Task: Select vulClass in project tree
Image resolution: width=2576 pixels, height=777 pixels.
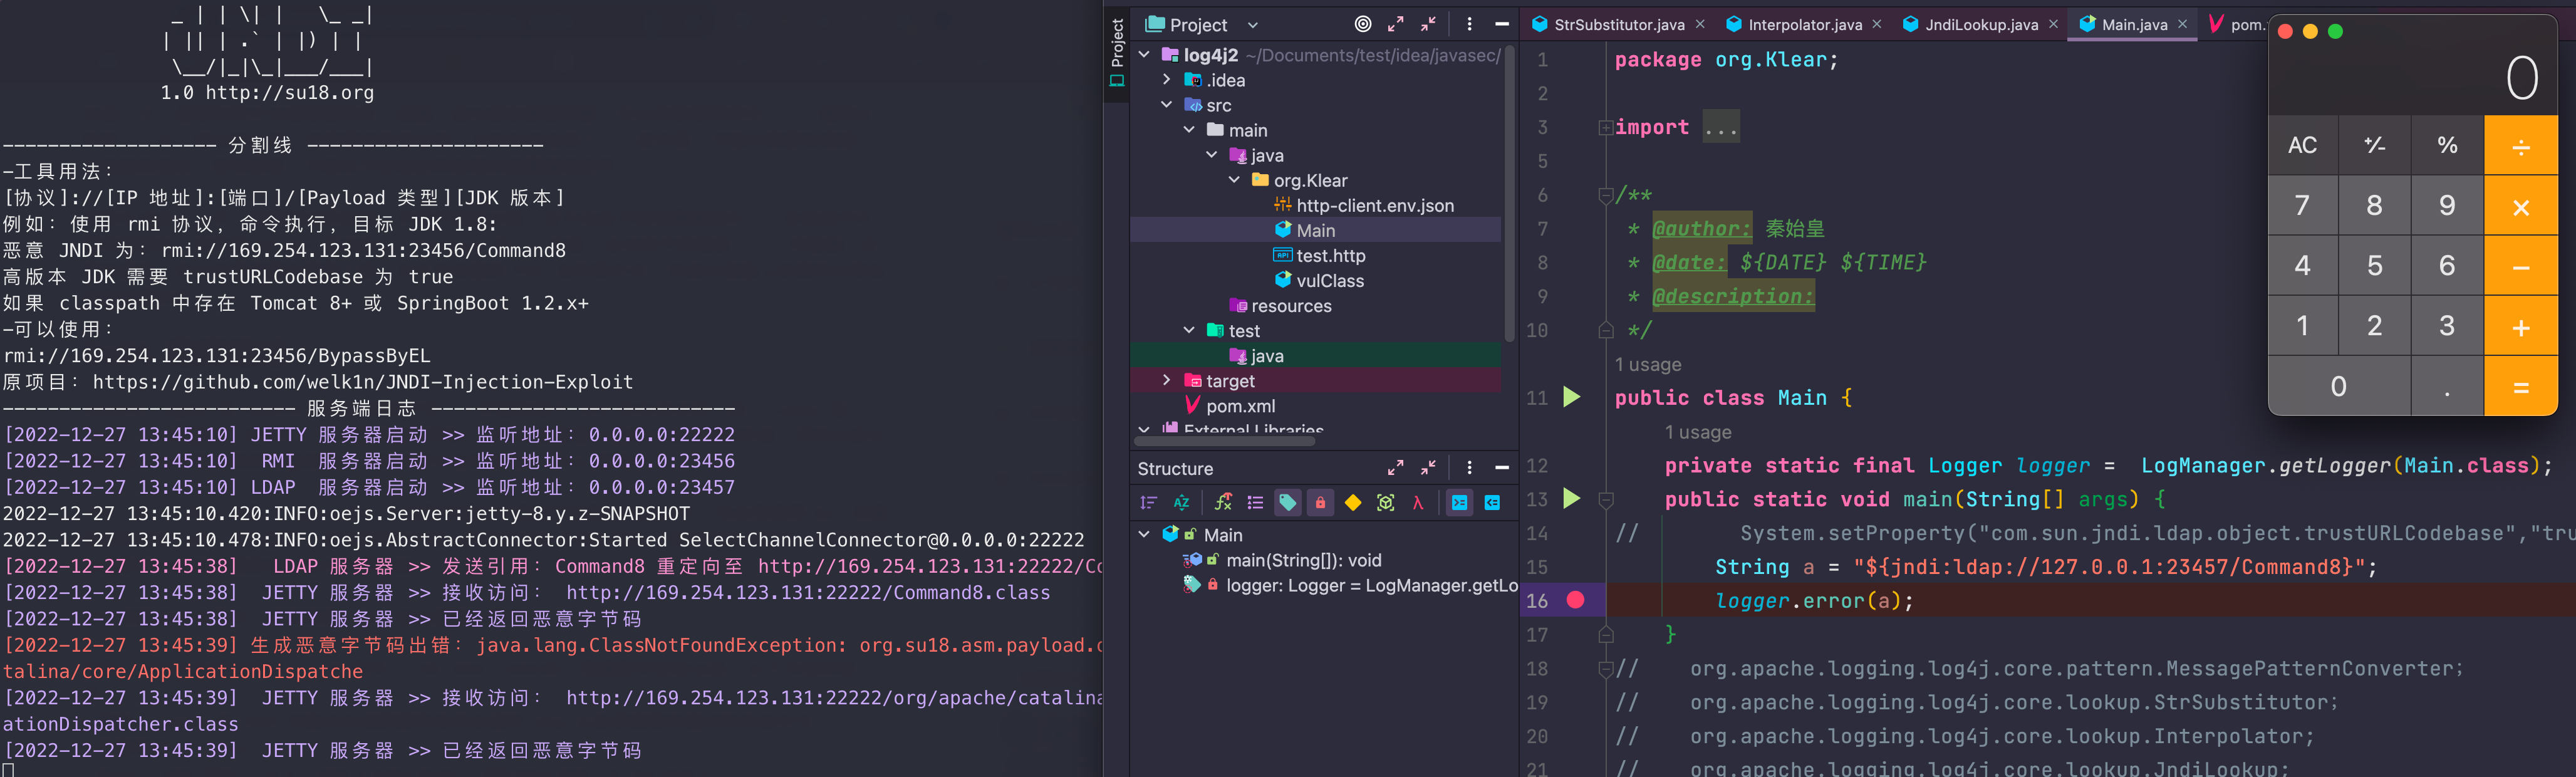Action: pos(1319,280)
